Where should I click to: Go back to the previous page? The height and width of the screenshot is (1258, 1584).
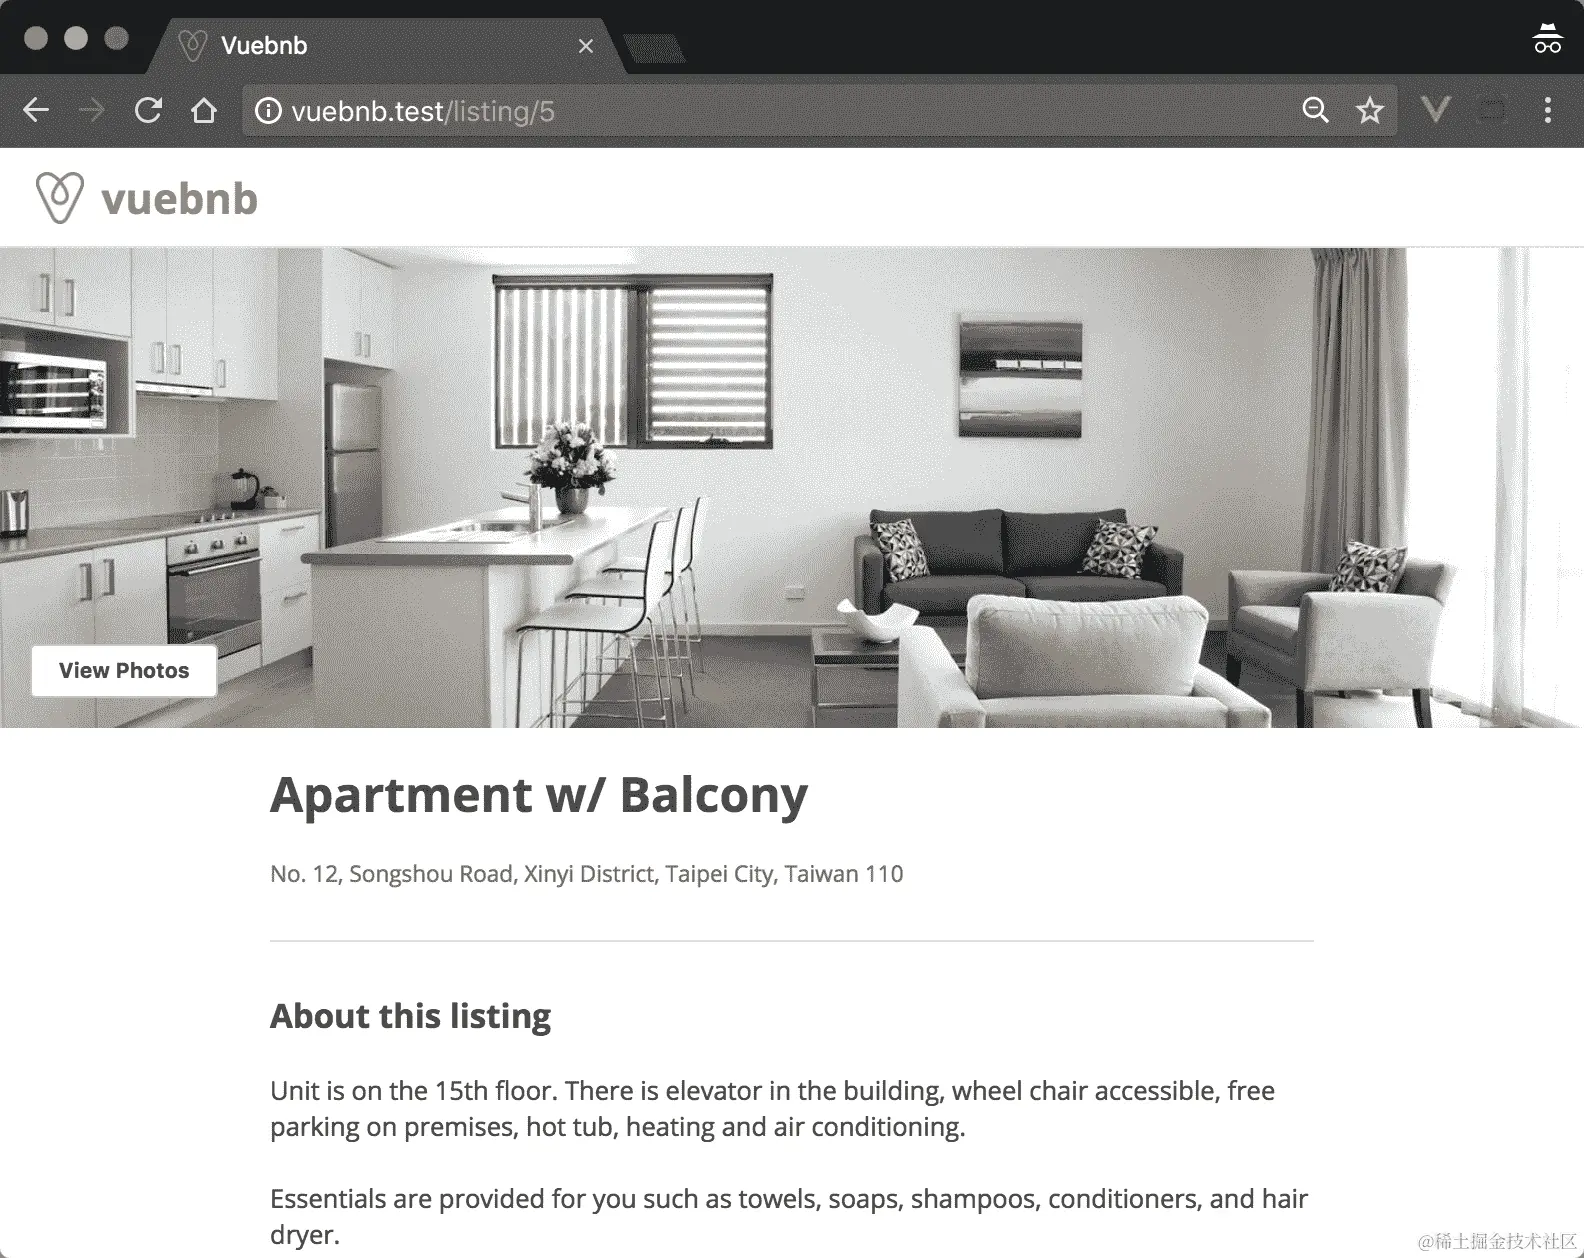point(36,110)
